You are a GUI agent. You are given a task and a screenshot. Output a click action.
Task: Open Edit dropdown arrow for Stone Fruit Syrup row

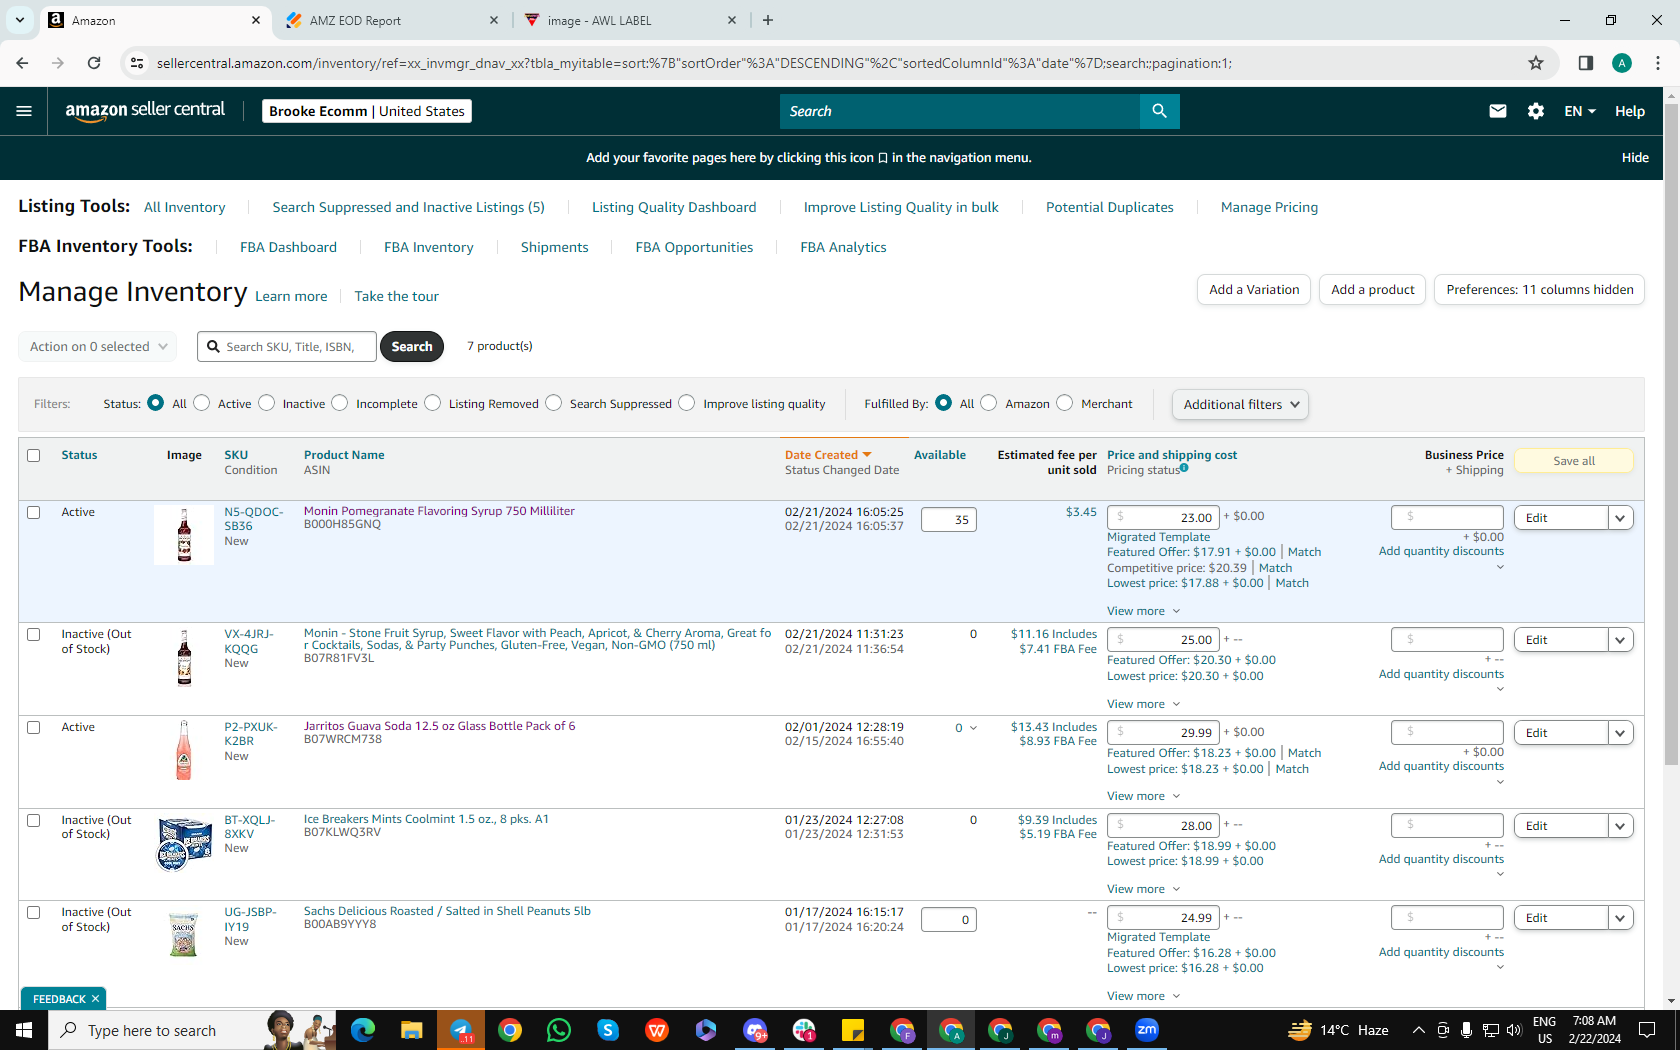click(x=1621, y=640)
